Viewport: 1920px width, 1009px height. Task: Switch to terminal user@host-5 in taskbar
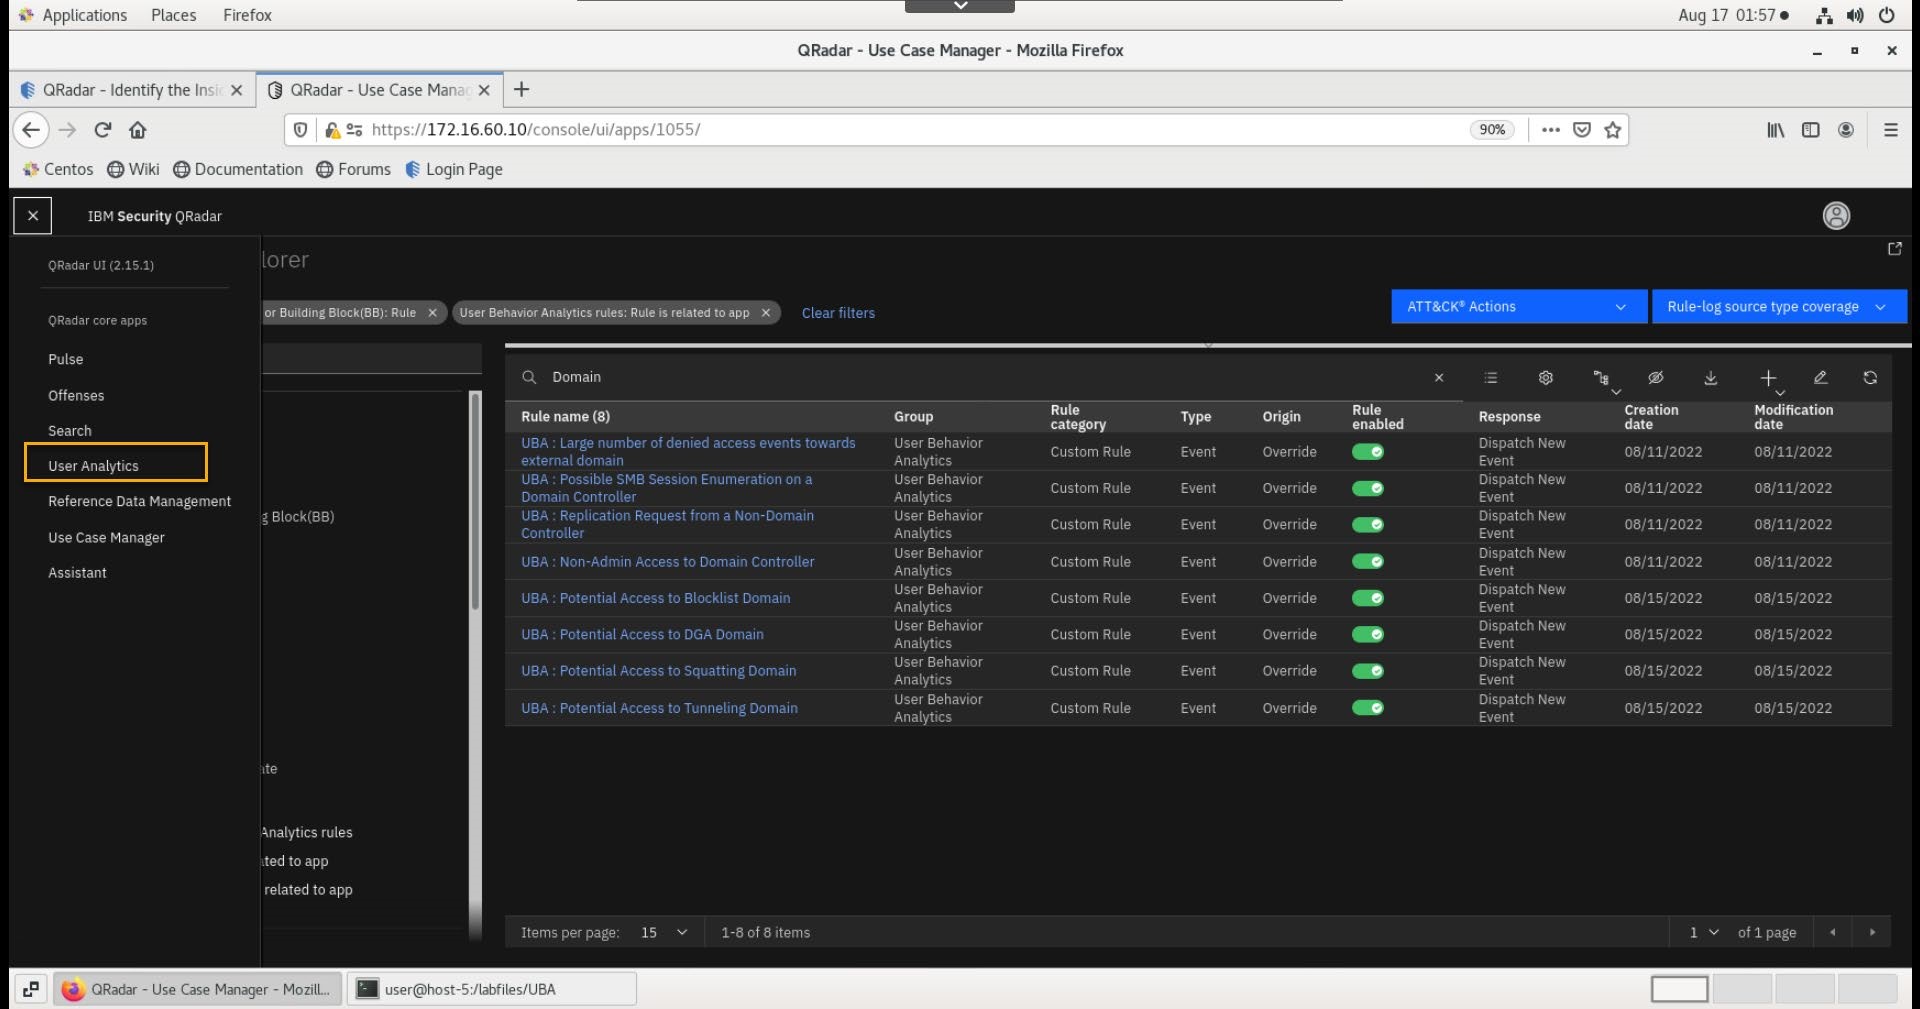click(492, 989)
